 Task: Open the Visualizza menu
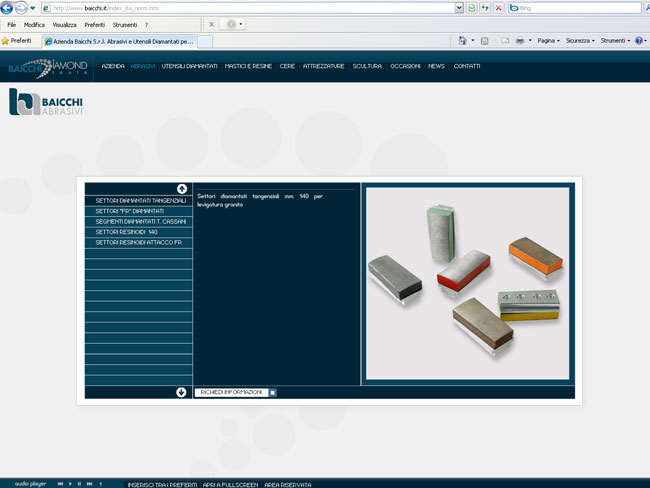click(65, 25)
